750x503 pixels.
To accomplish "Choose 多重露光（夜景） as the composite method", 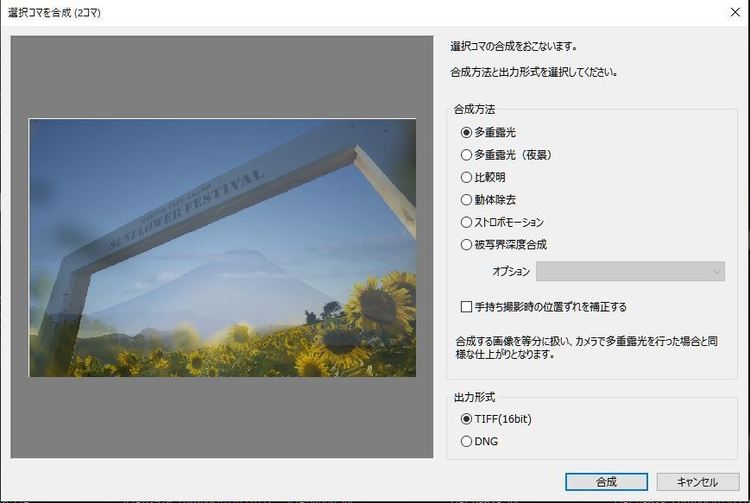I will tap(466, 155).
